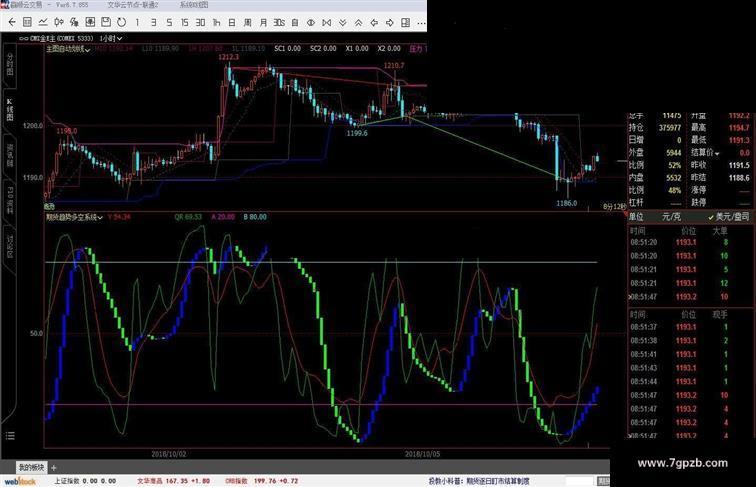The height and width of the screenshot is (487, 756).
Task: Open the 讨论区 side tab
Action: [x=10, y=246]
